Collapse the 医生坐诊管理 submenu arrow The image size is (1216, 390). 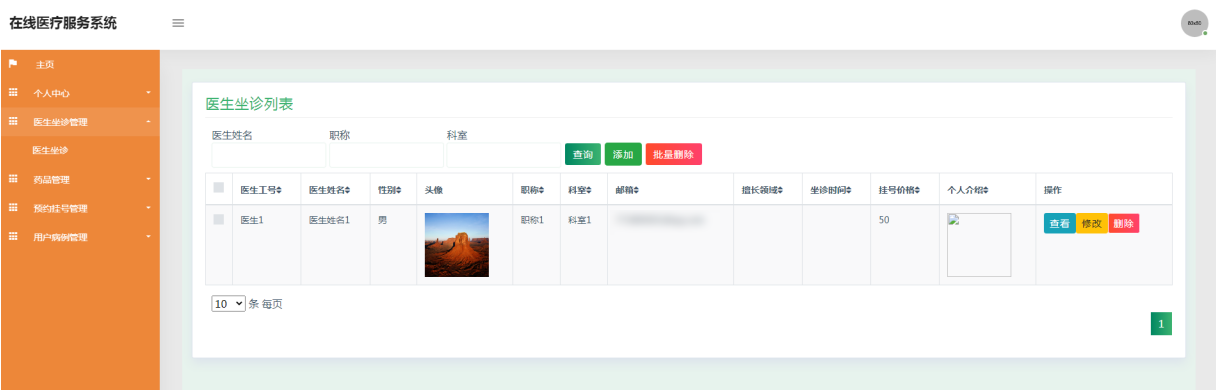pos(148,122)
